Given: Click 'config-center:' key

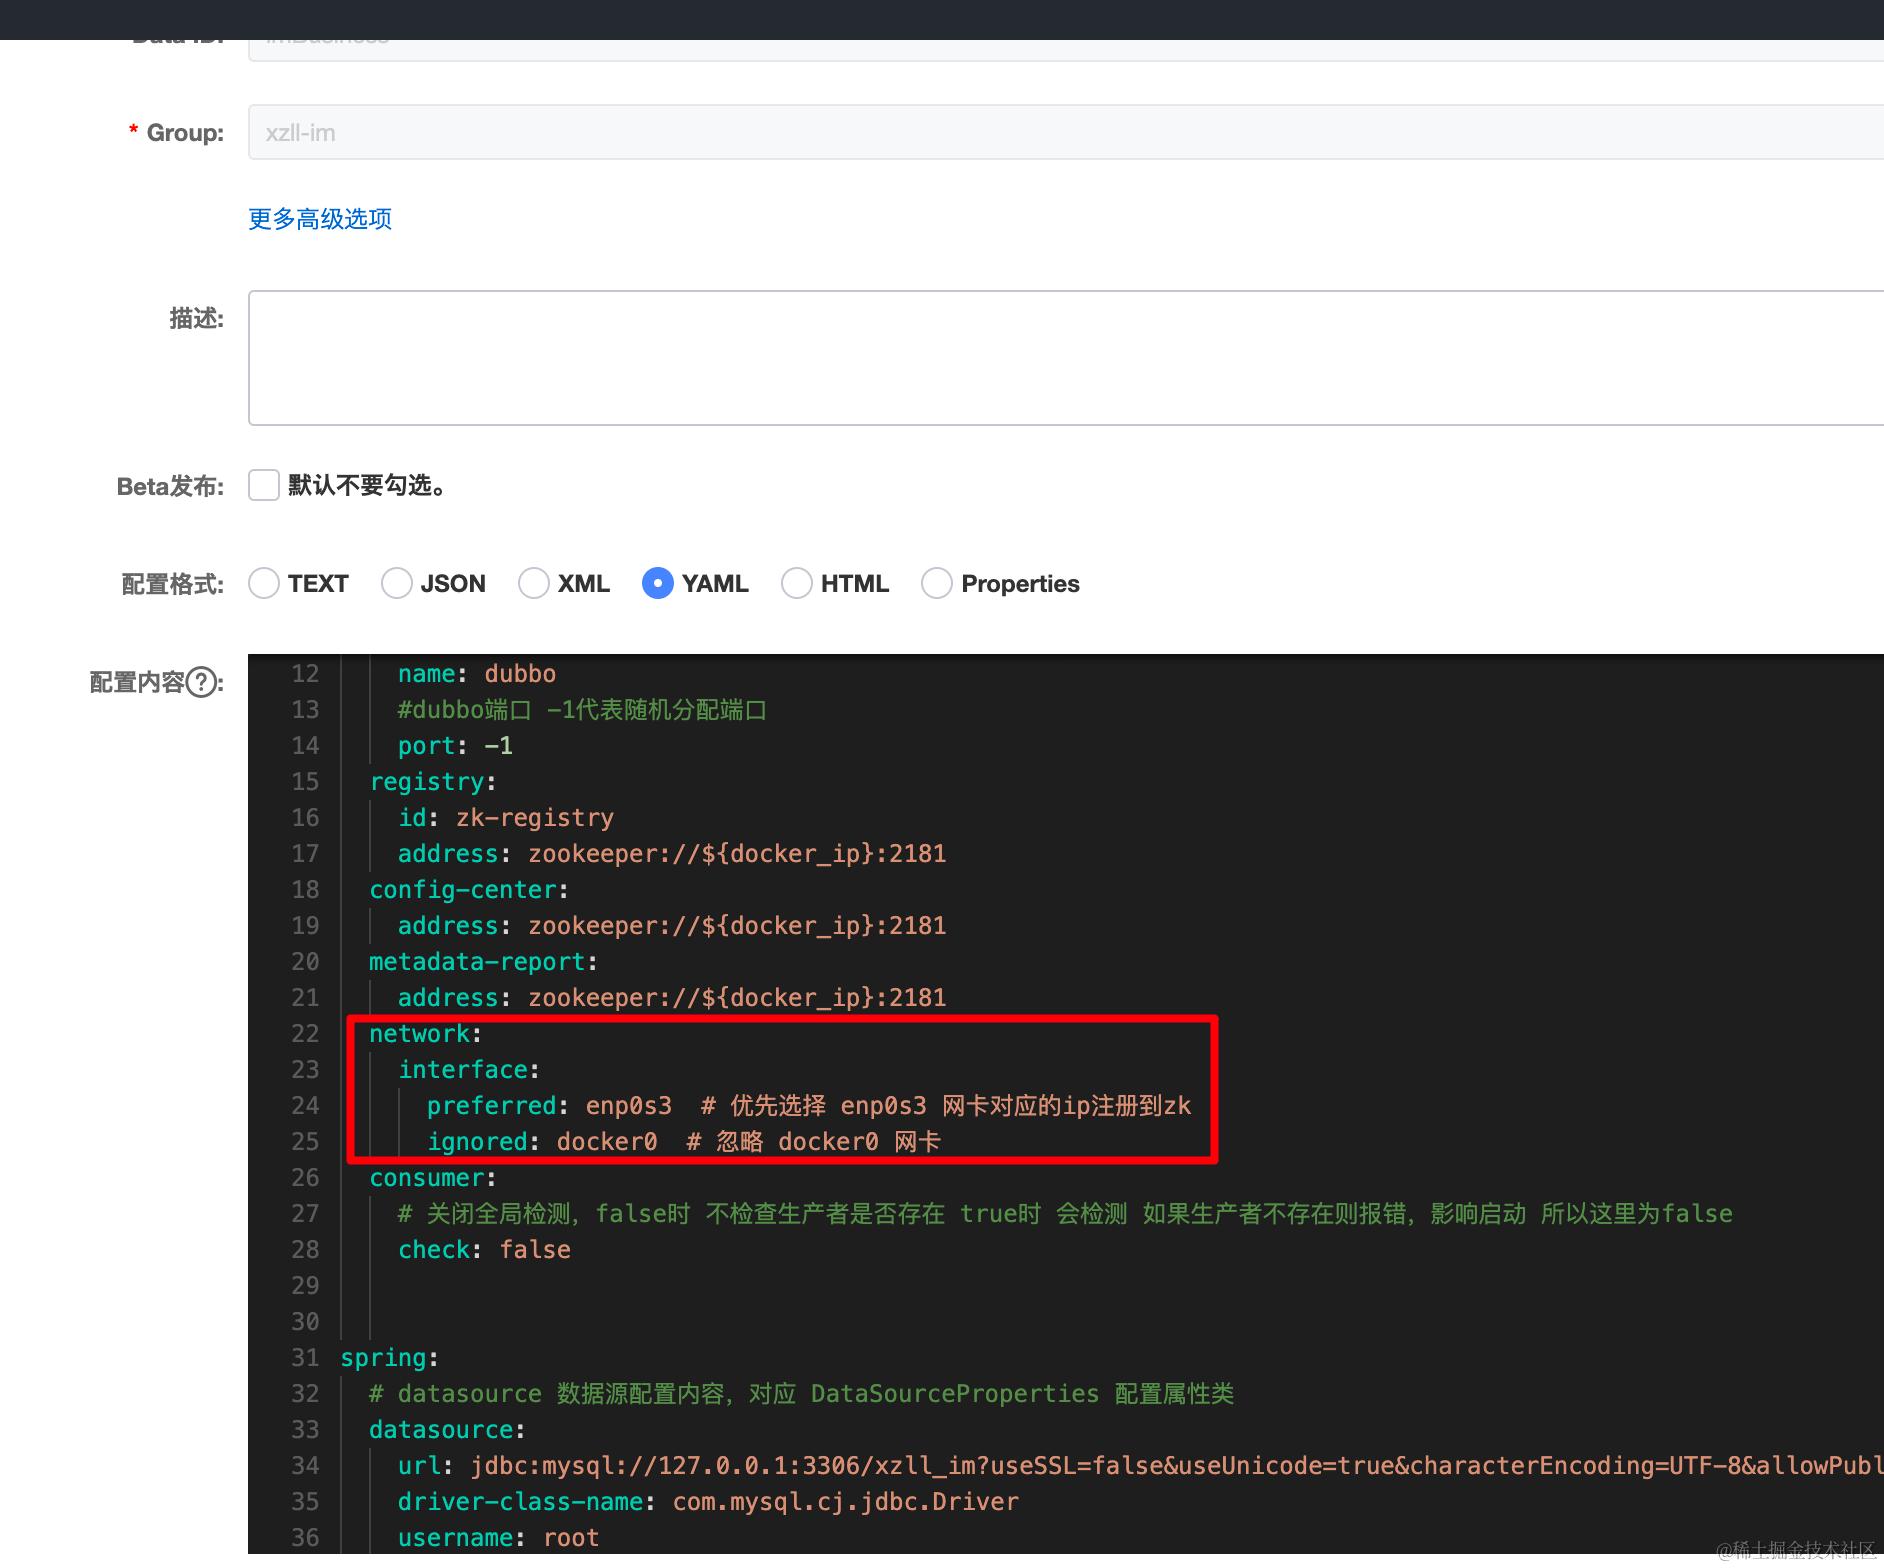Looking at the screenshot, I should 469,890.
